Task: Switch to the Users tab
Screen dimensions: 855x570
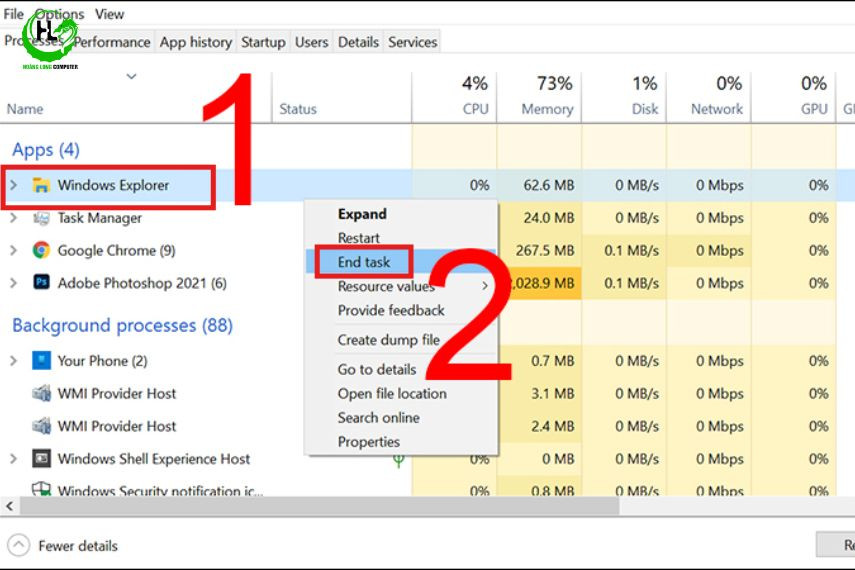Action: click(x=311, y=42)
